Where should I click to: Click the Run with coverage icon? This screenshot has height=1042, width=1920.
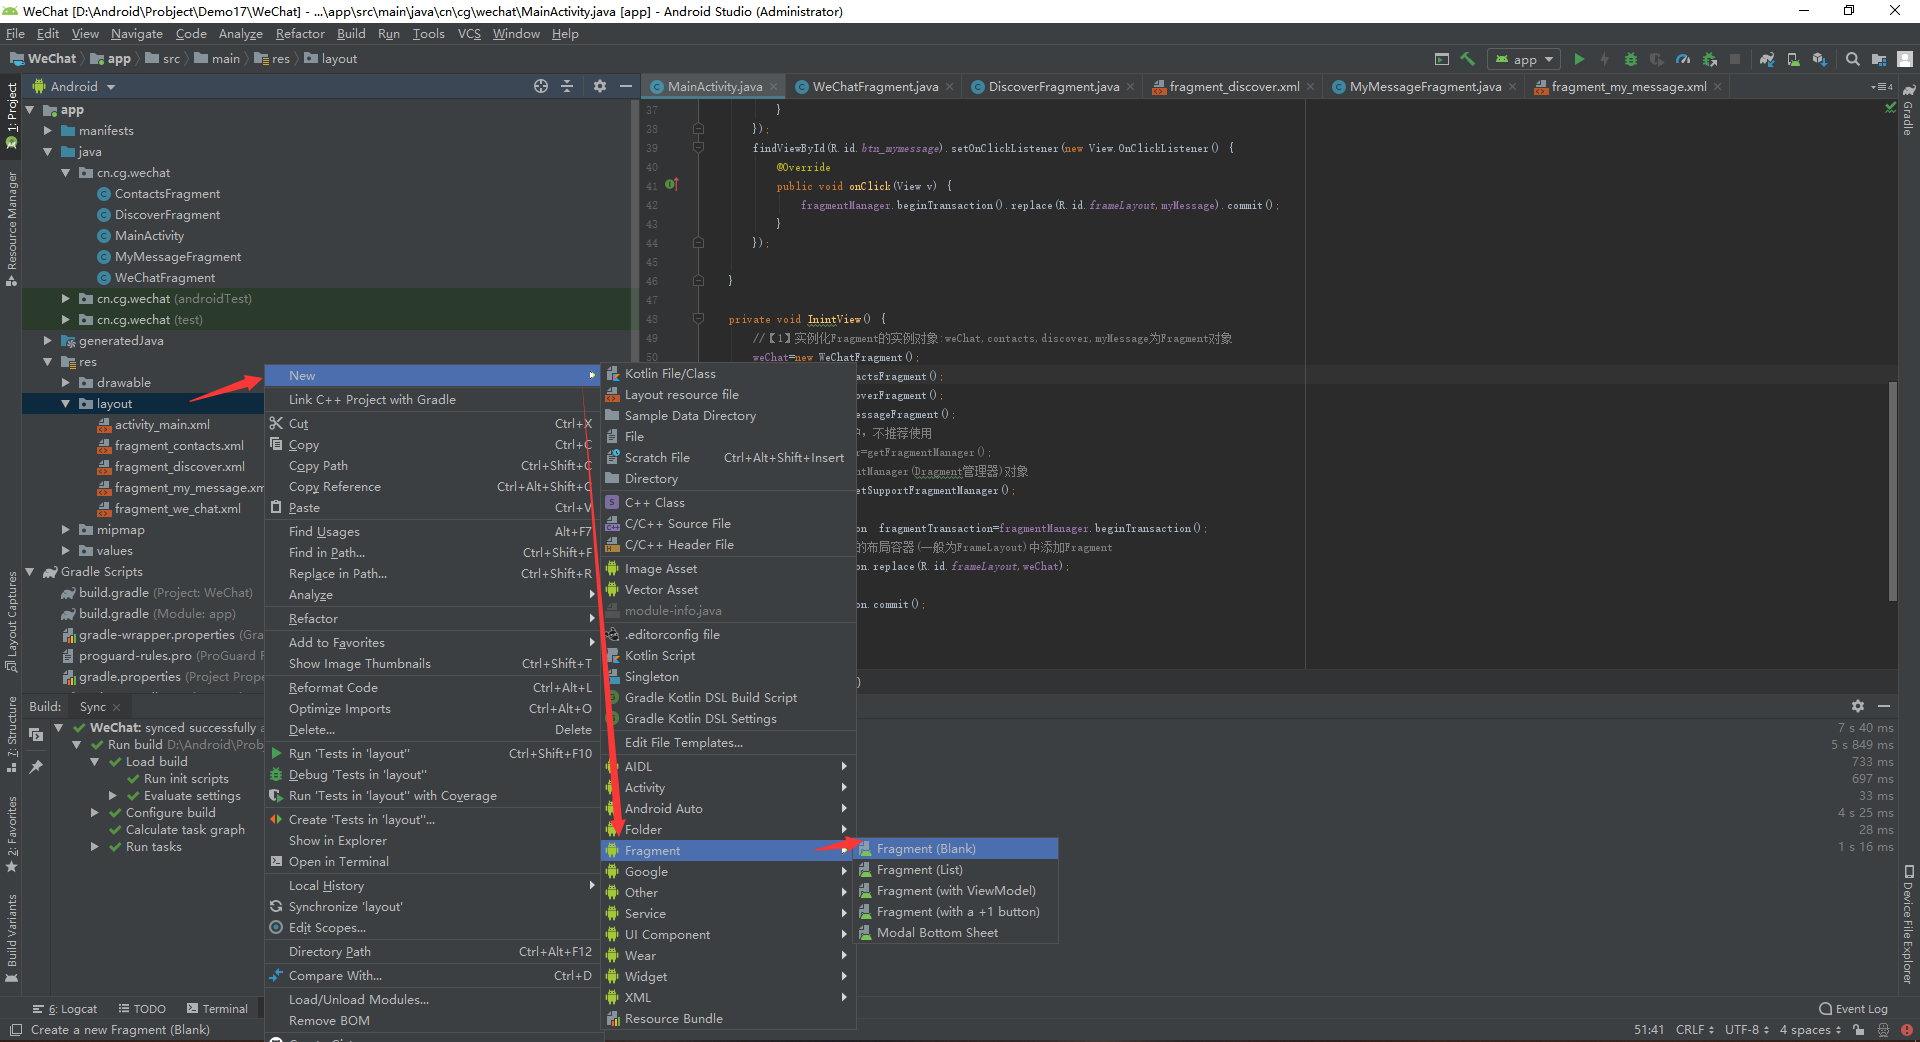(1656, 59)
